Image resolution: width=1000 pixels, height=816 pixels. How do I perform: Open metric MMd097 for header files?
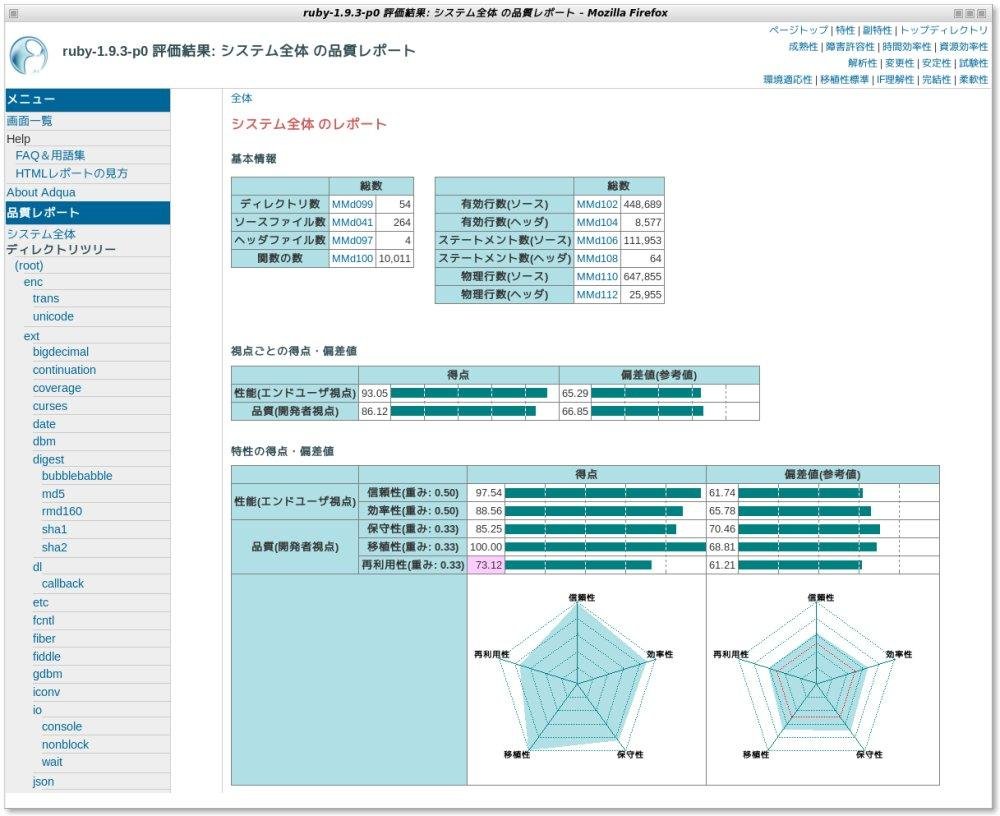click(352, 241)
